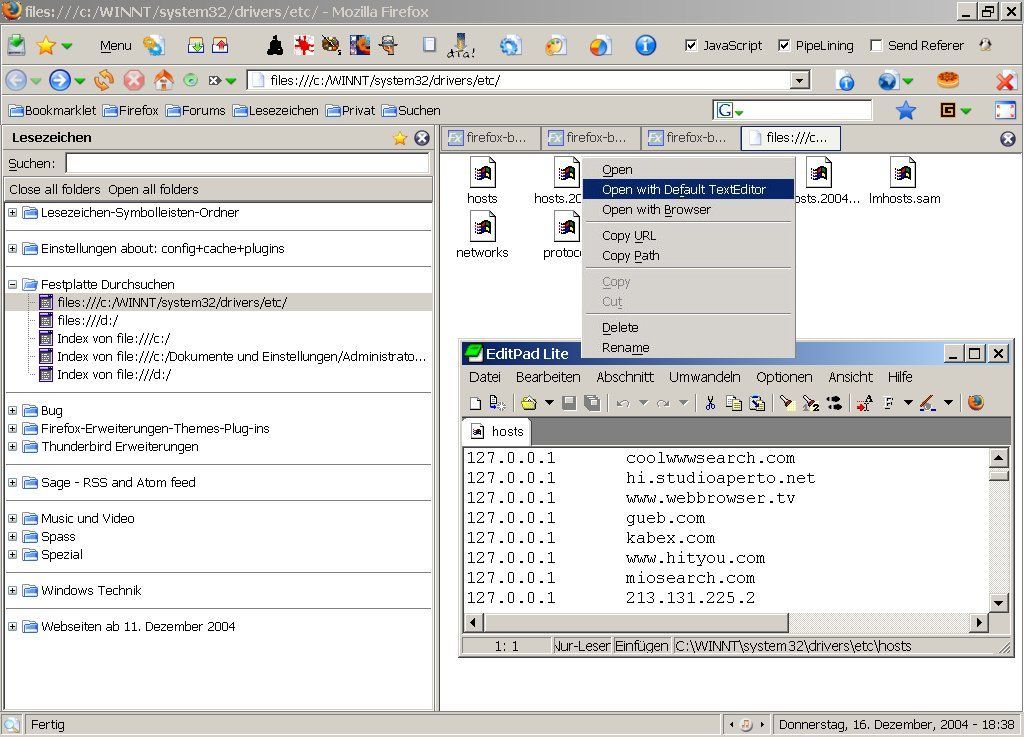Expand the Windows Technik folder
1024x737 pixels.
(12, 590)
